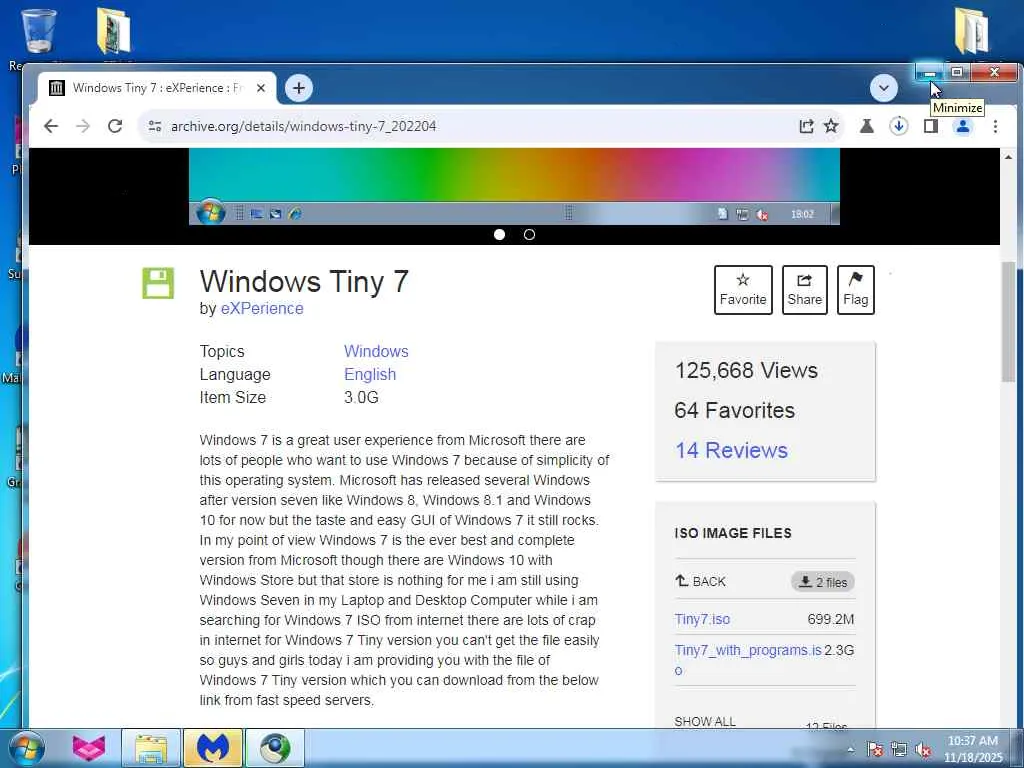Expand the tab search dropdown arrow

(884, 88)
